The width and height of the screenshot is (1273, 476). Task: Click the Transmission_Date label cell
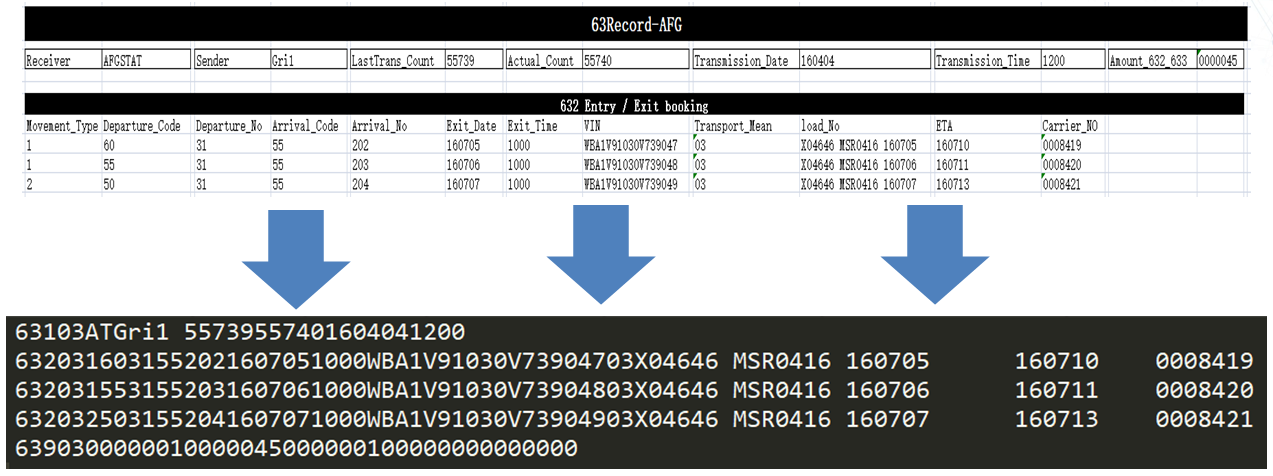[x=745, y=60]
